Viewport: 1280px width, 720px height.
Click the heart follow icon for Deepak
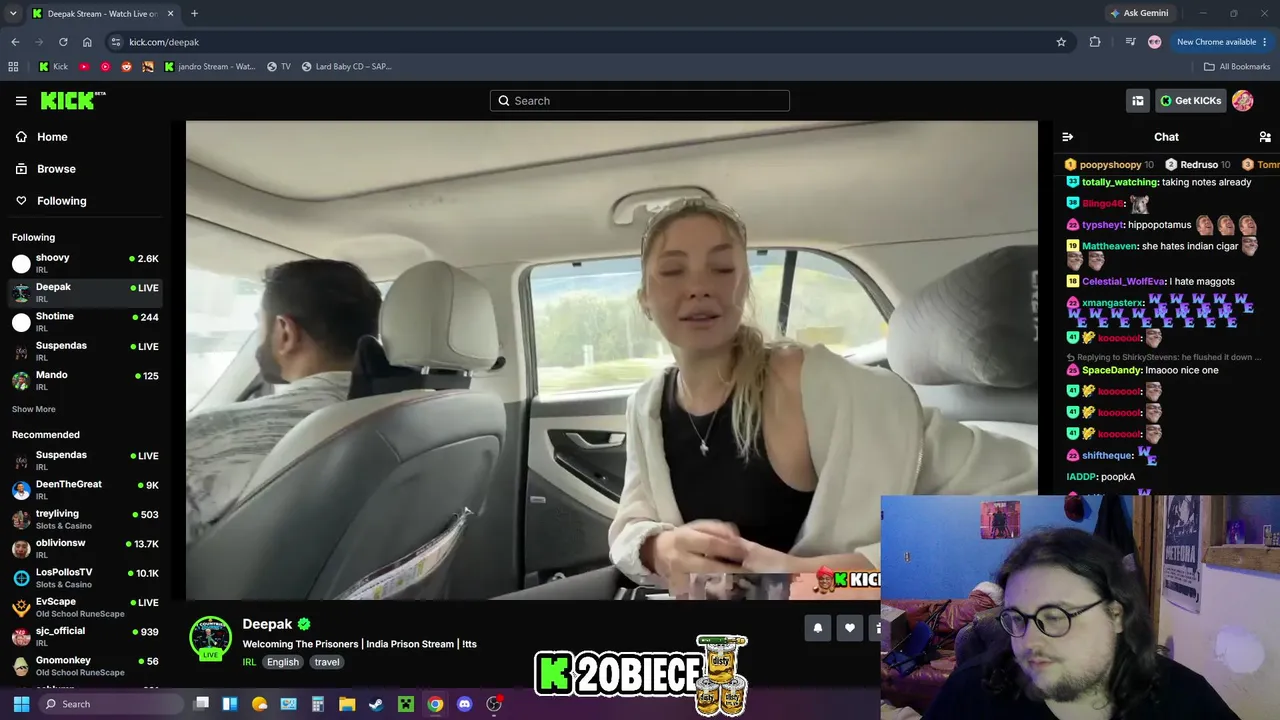[x=850, y=628]
